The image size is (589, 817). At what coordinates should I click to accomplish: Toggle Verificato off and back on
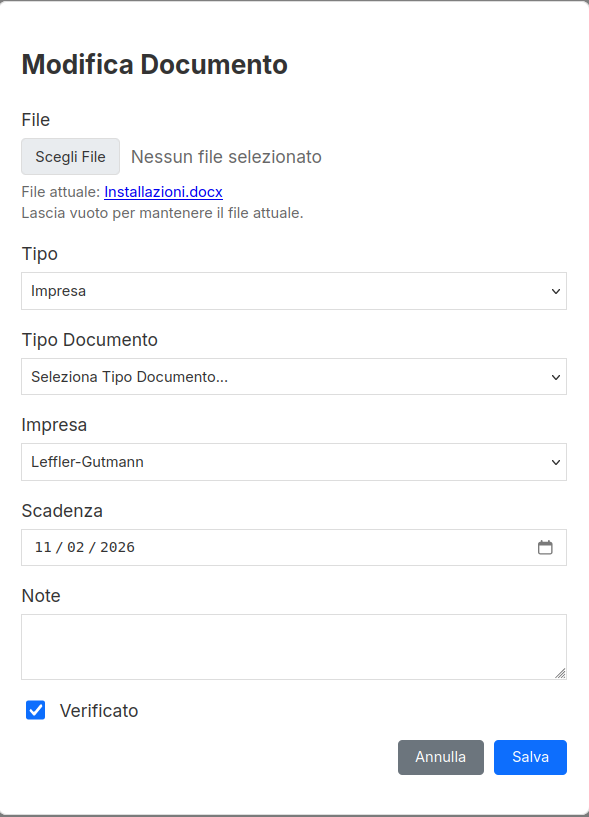click(35, 710)
